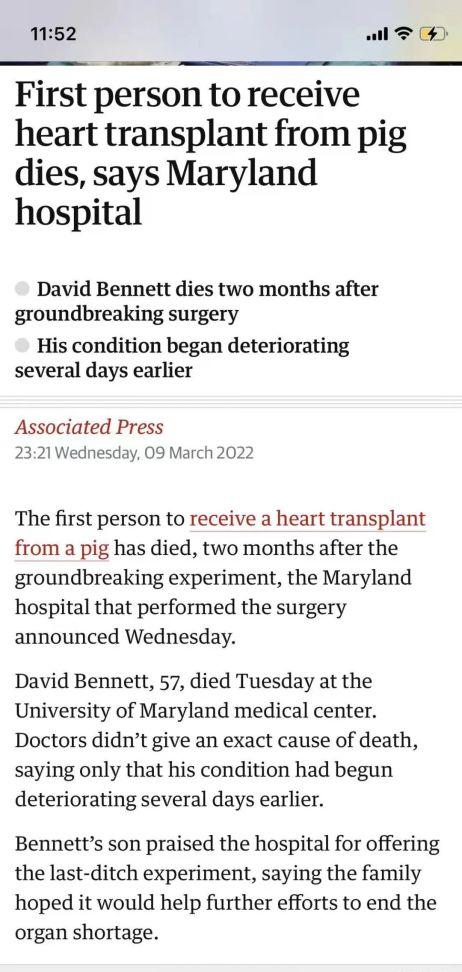Tap the 'organ shortage' closing text
Screen dimensions: 462x972
click(x=86, y=932)
